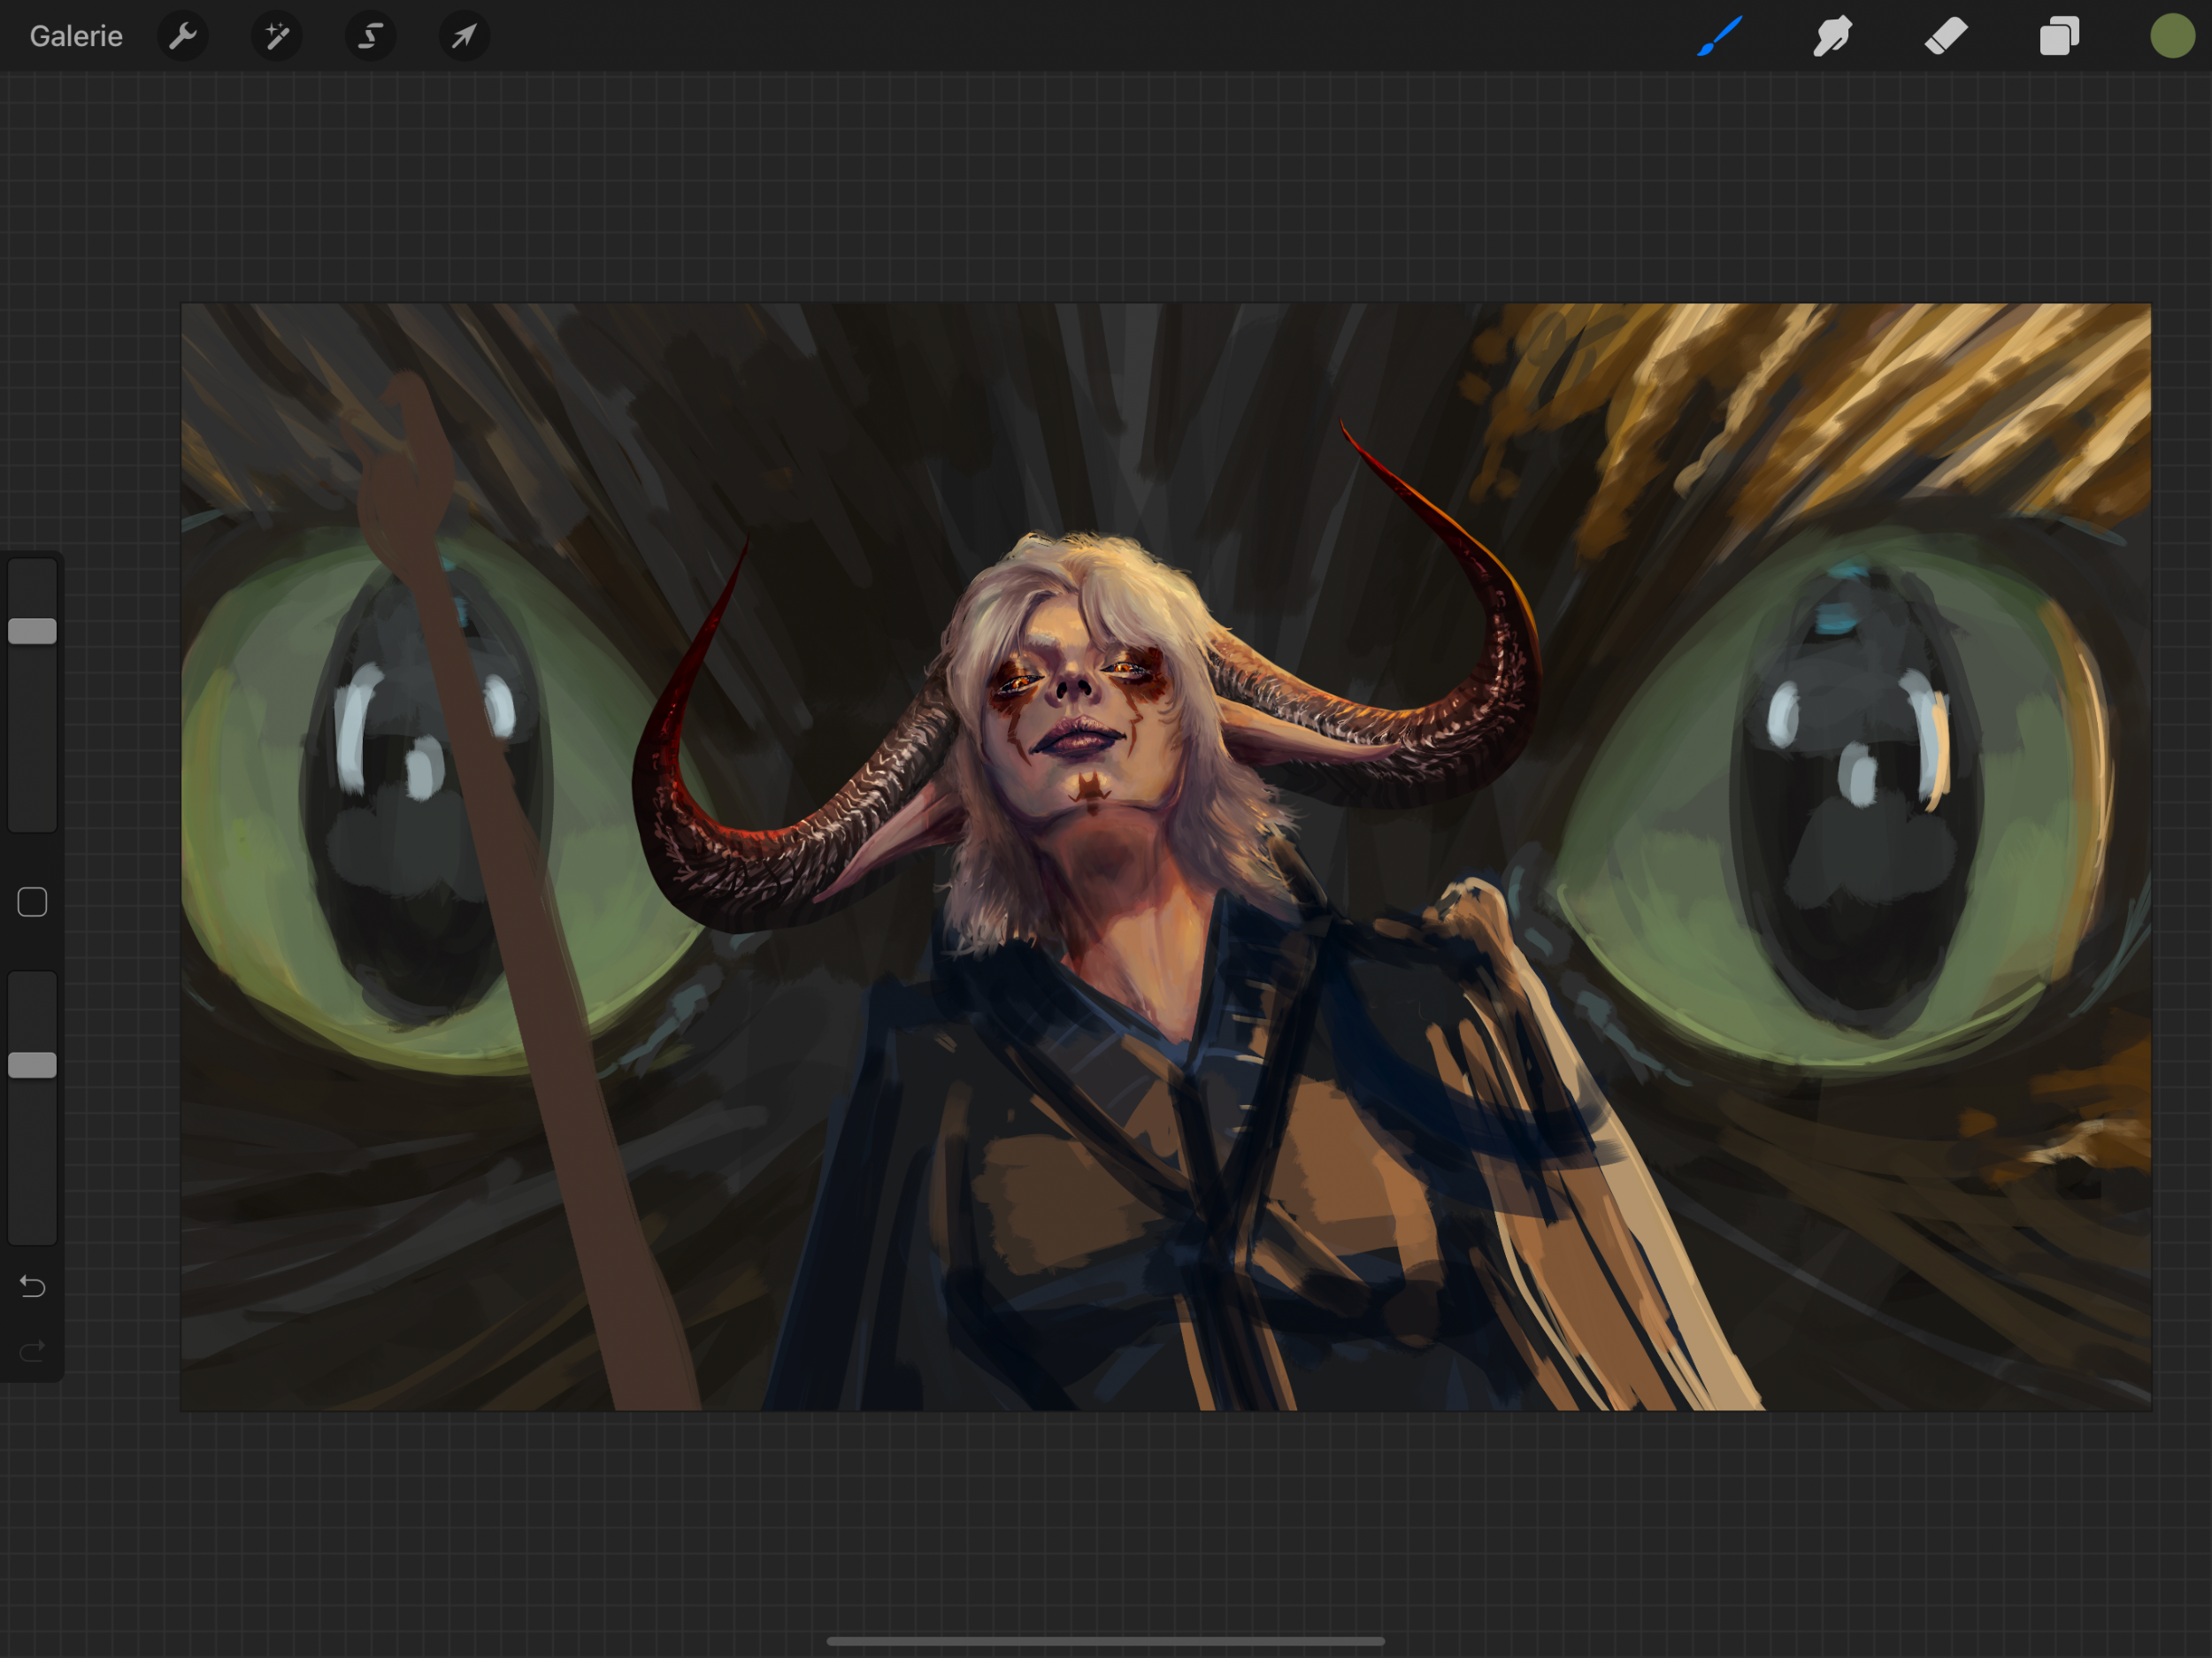Open the green active color picker

(x=2172, y=37)
